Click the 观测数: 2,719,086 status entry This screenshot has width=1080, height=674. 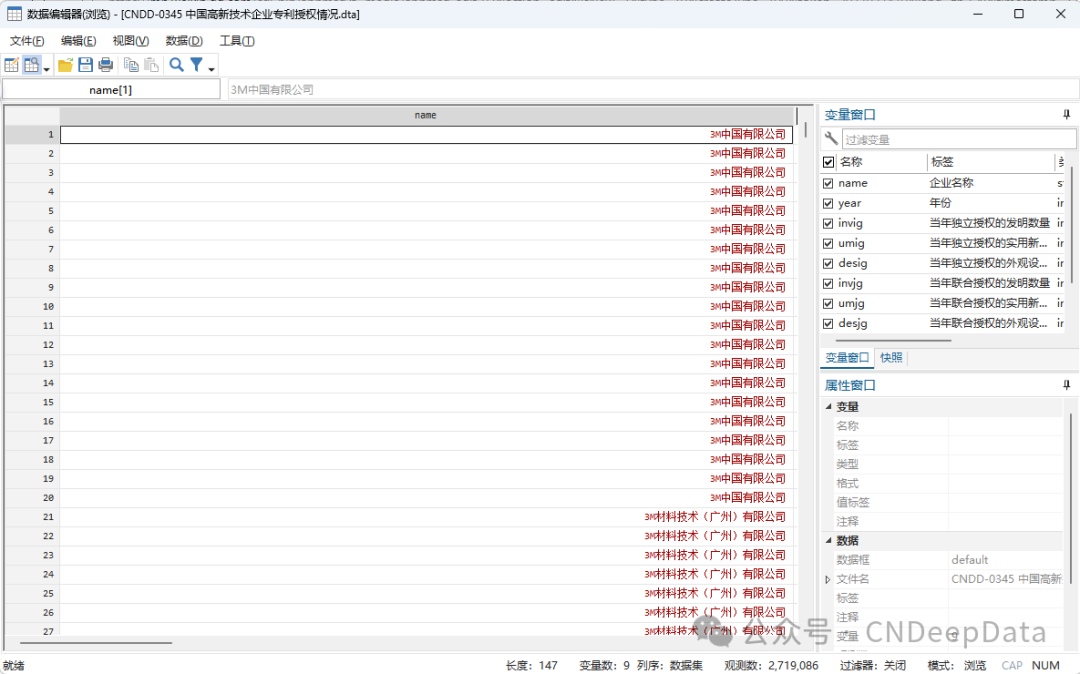click(771, 665)
